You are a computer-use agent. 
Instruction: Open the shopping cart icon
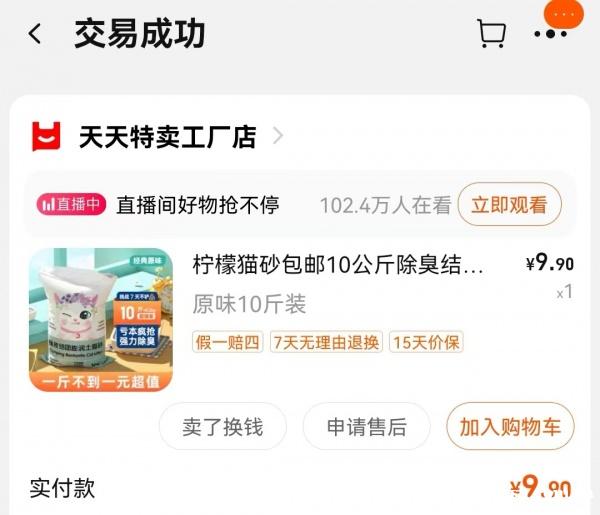tap(491, 34)
